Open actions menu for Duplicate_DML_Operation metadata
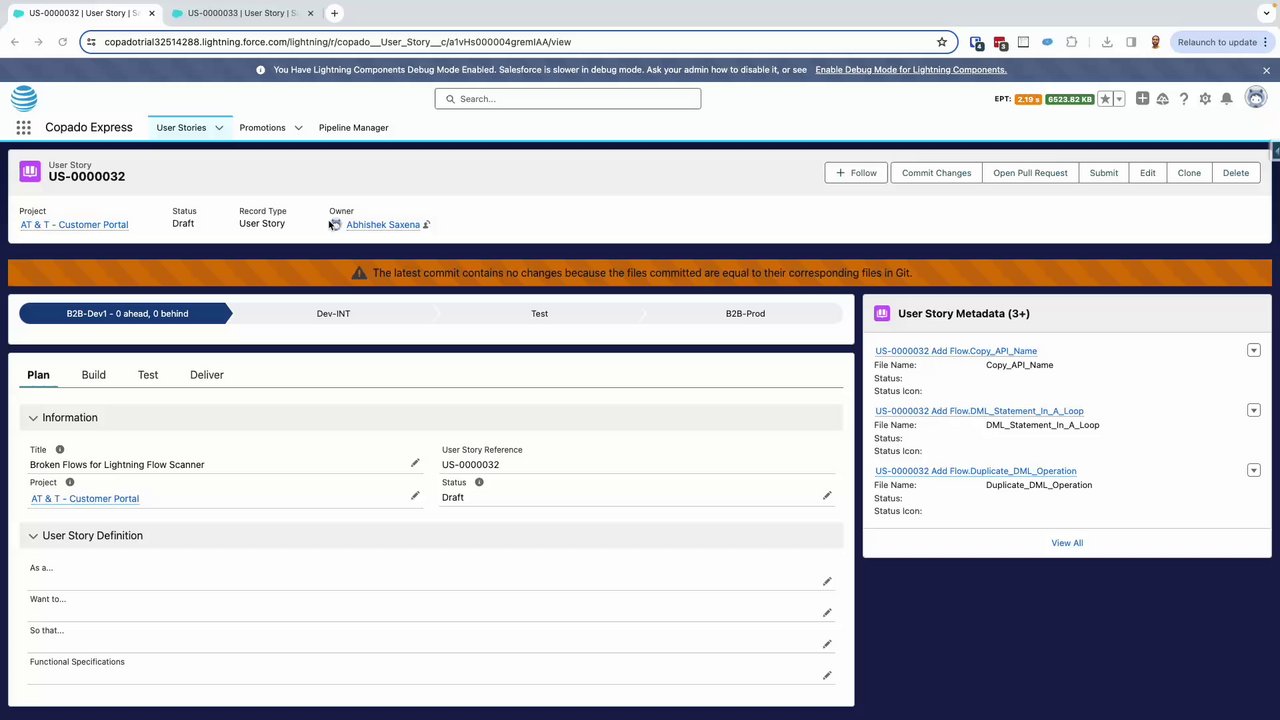 pyautogui.click(x=1254, y=470)
